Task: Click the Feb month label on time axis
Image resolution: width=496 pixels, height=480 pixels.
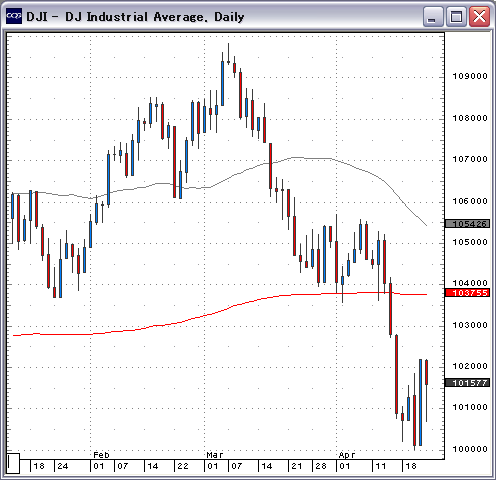Action: 101,455
